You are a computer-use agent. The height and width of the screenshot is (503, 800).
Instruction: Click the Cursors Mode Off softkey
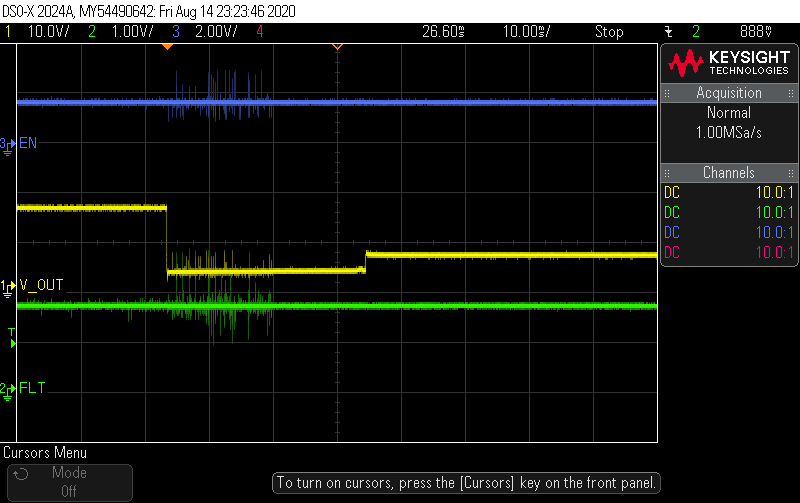[x=70, y=482]
